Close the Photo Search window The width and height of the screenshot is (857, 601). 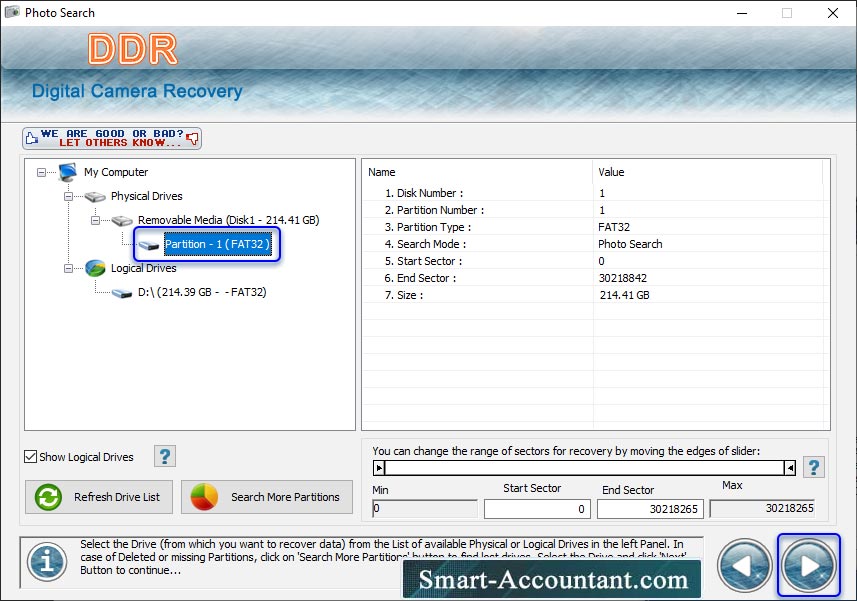832,13
